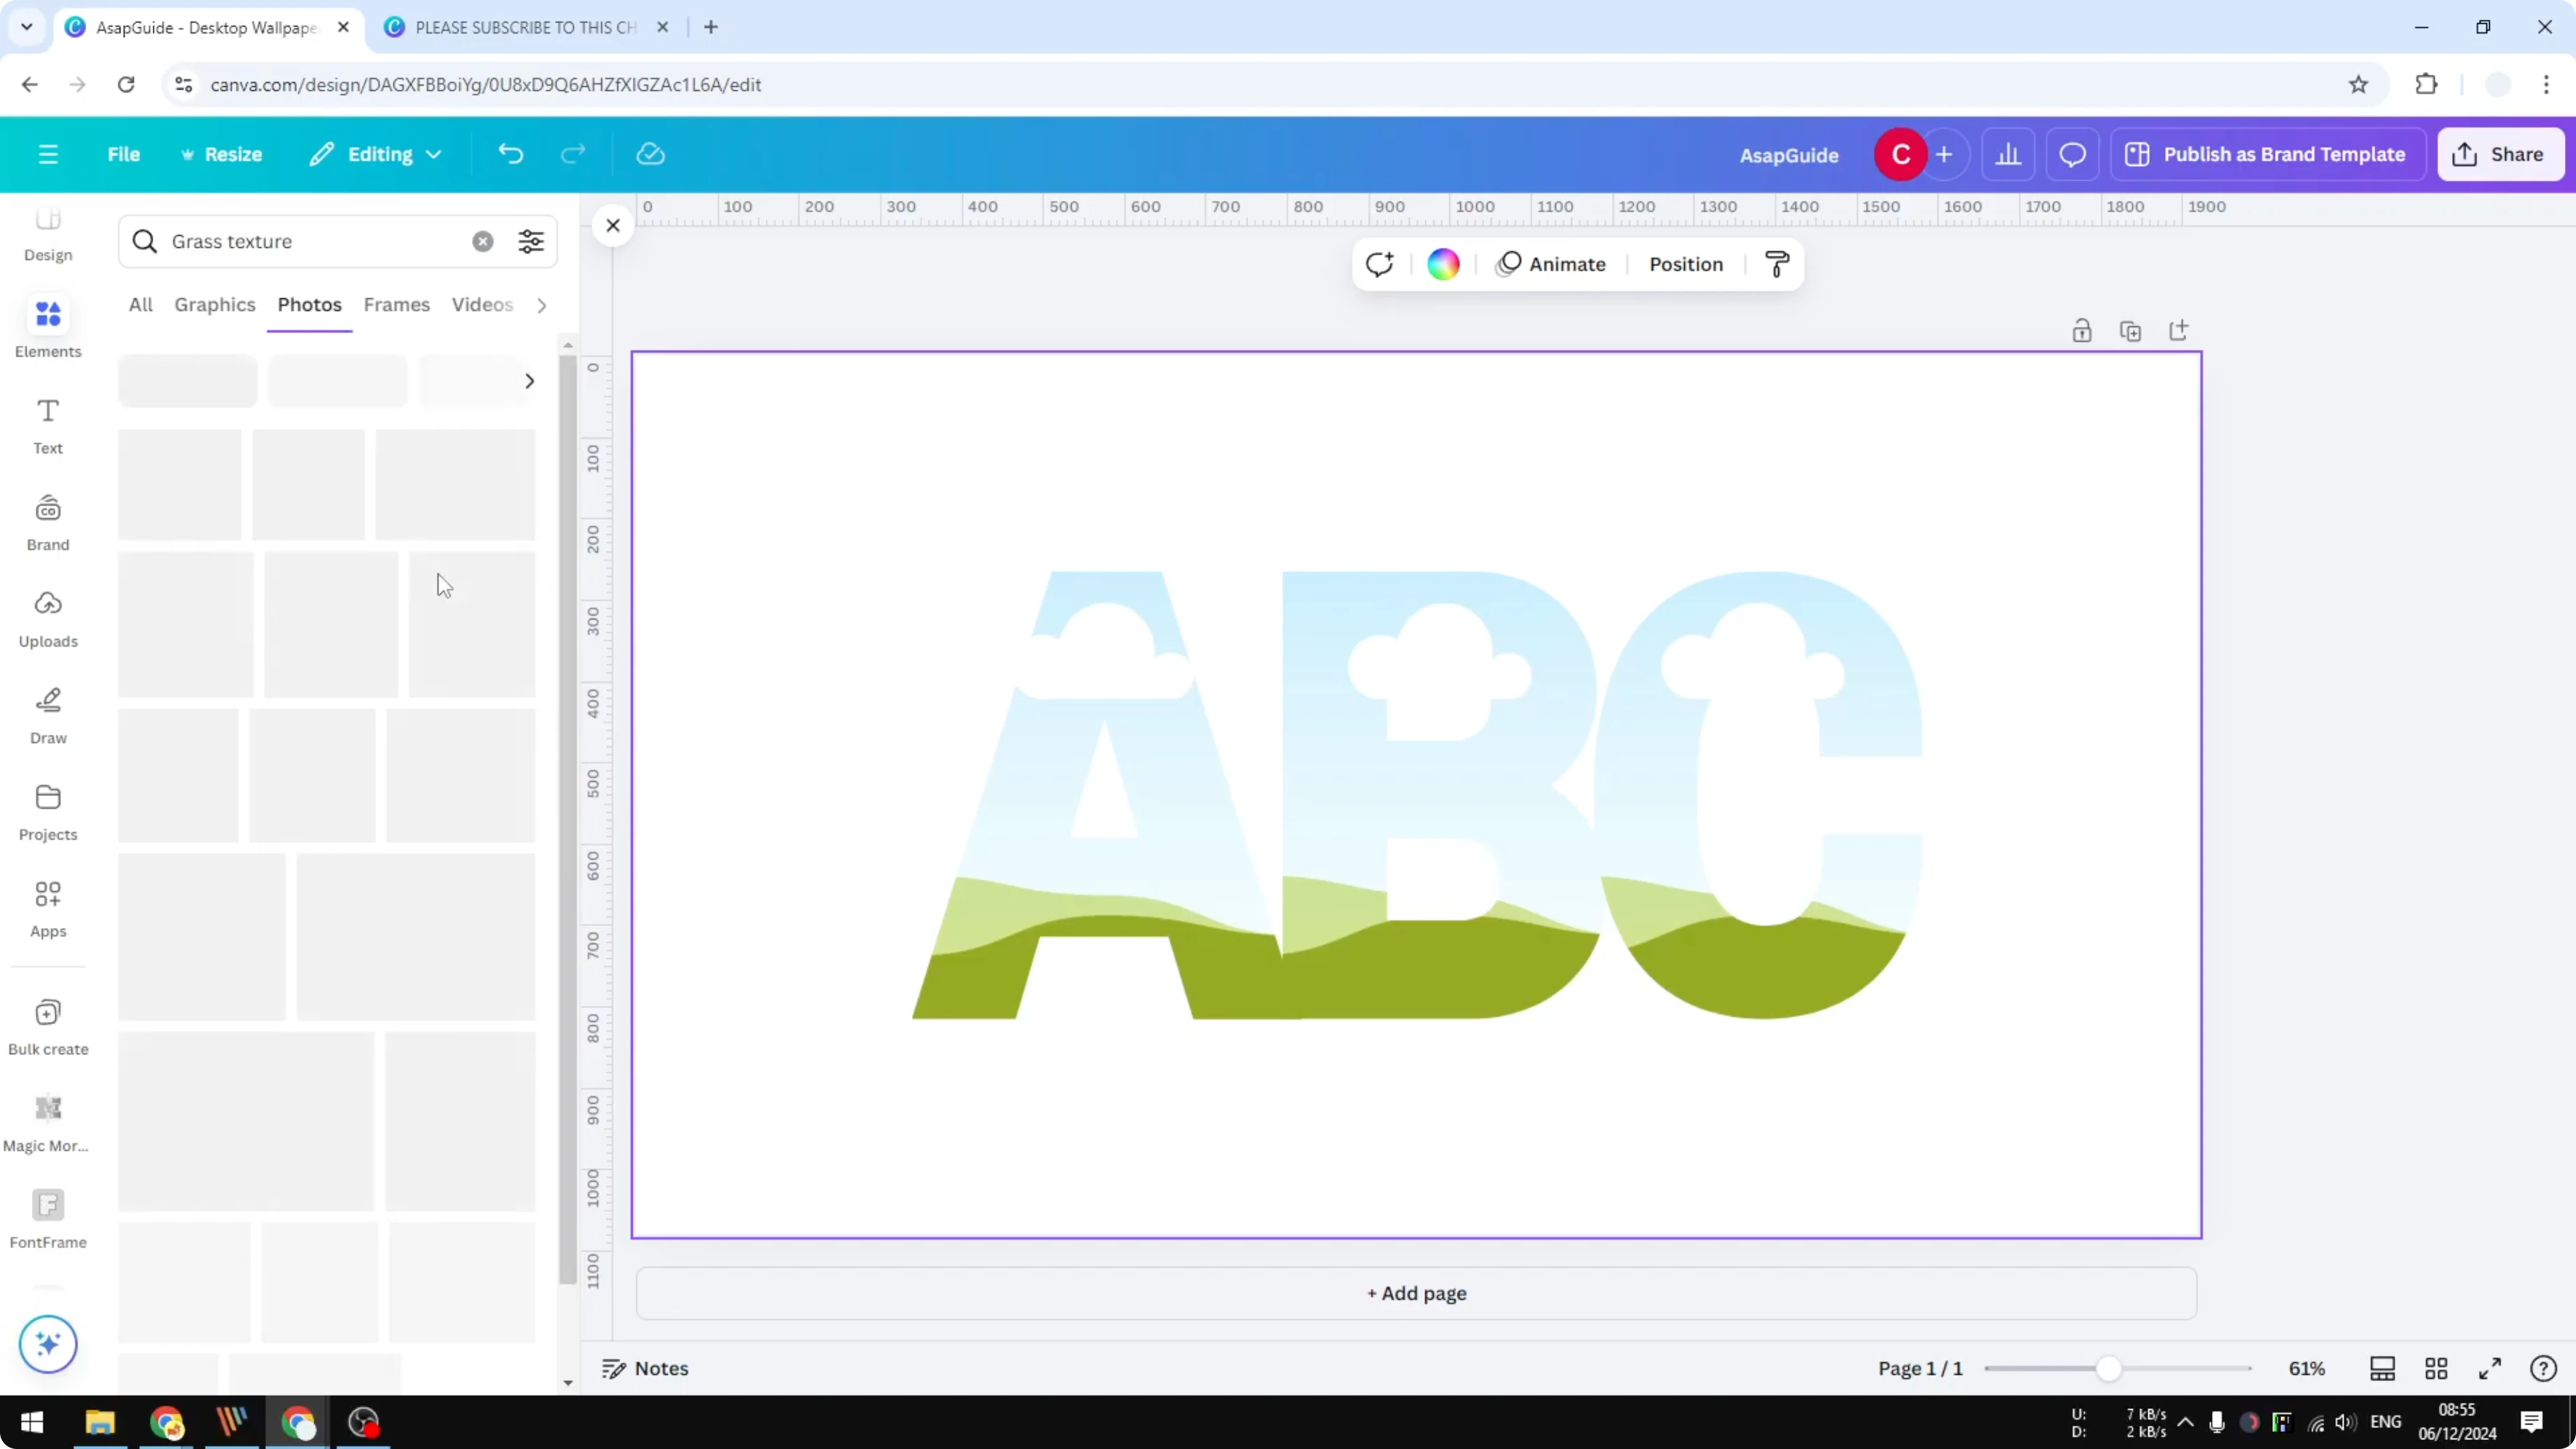The image size is (2576, 1449).
Task: Open the Magic Morph tool
Action: pos(47,1120)
